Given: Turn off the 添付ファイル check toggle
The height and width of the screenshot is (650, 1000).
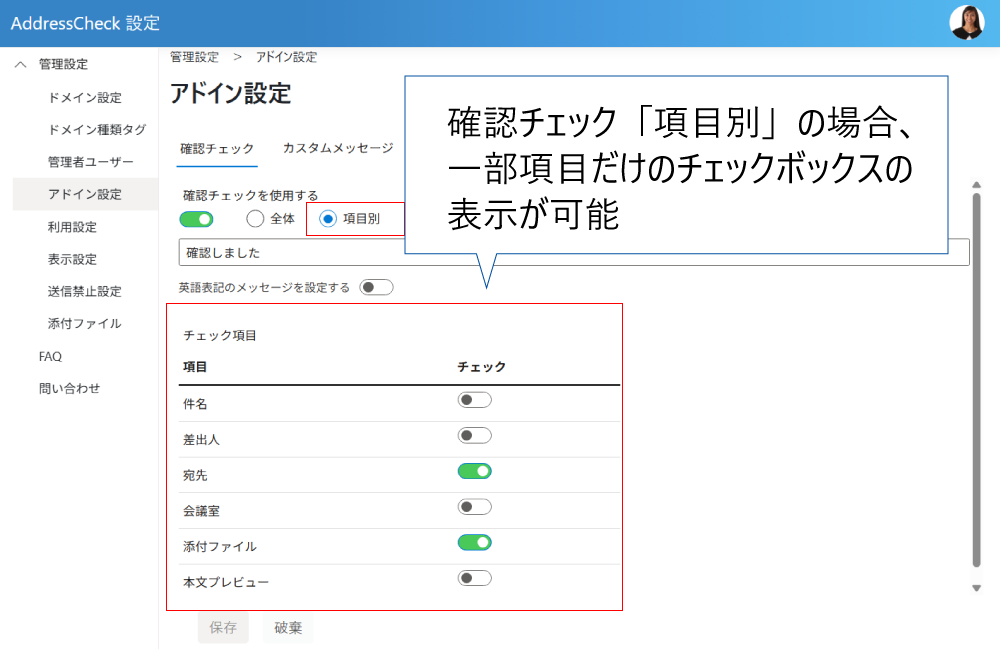Looking at the screenshot, I should coord(474,543).
